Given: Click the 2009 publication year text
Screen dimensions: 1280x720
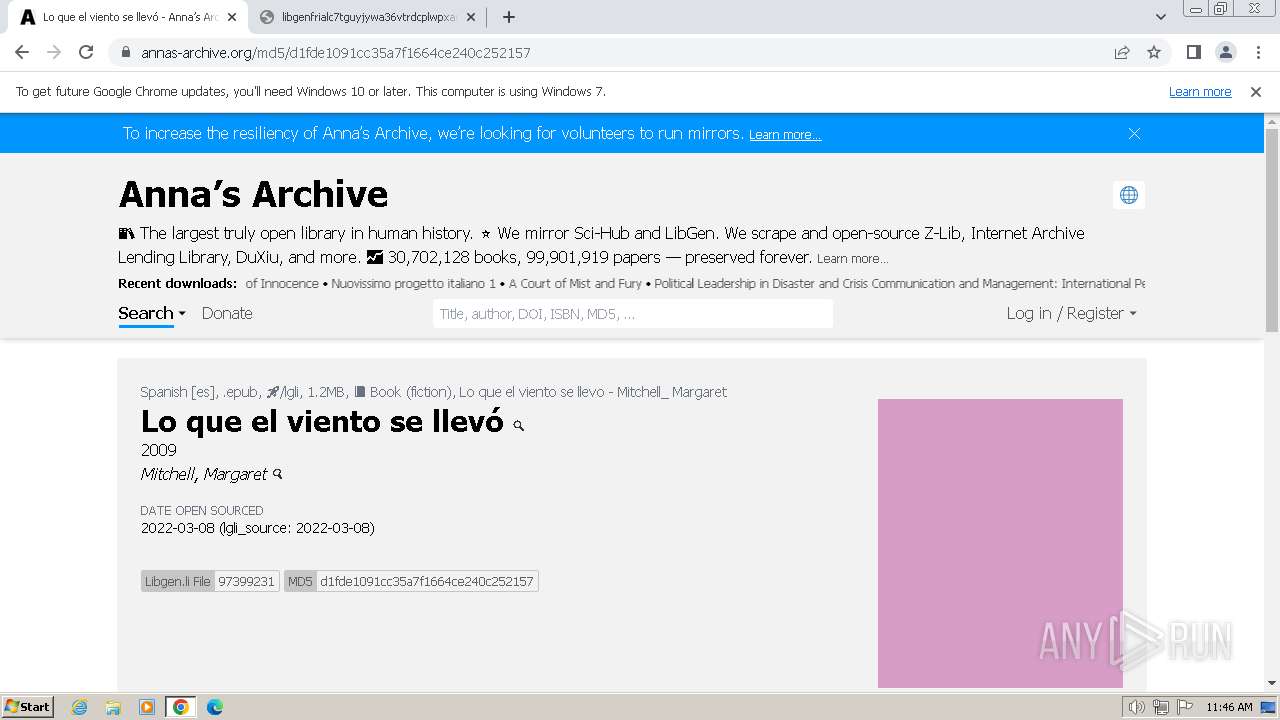Looking at the screenshot, I should (158, 450).
